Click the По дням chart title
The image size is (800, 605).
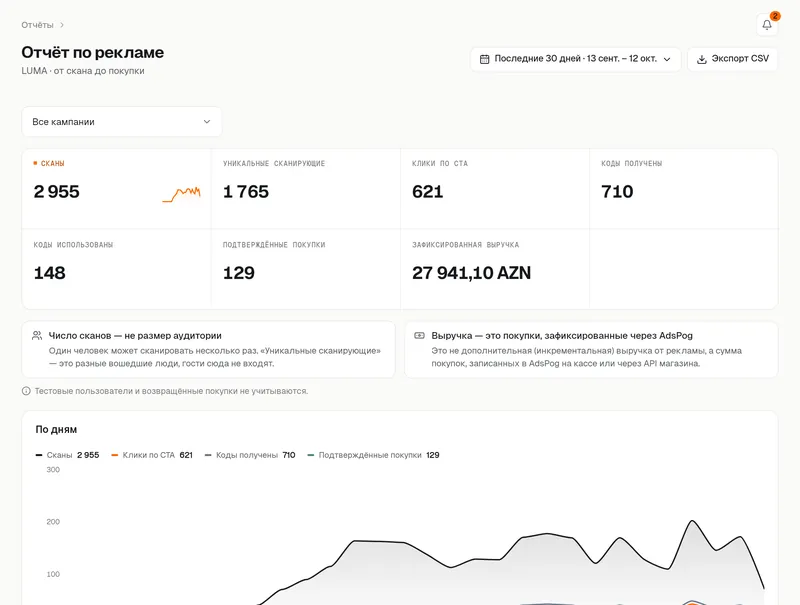(56, 430)
